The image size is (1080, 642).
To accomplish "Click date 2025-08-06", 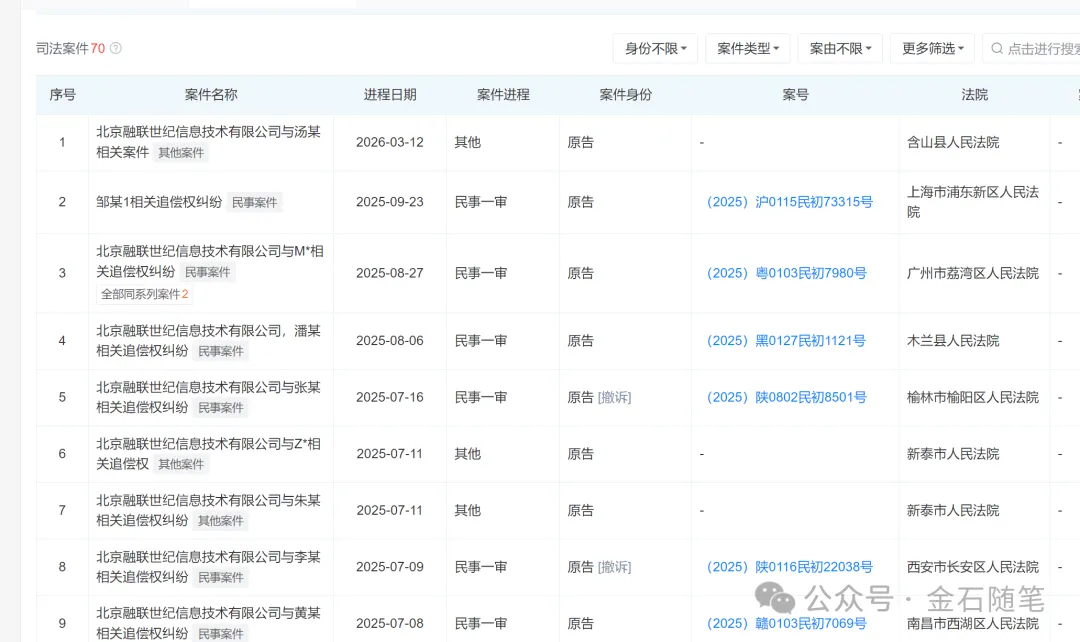I will tap(390, 340).
